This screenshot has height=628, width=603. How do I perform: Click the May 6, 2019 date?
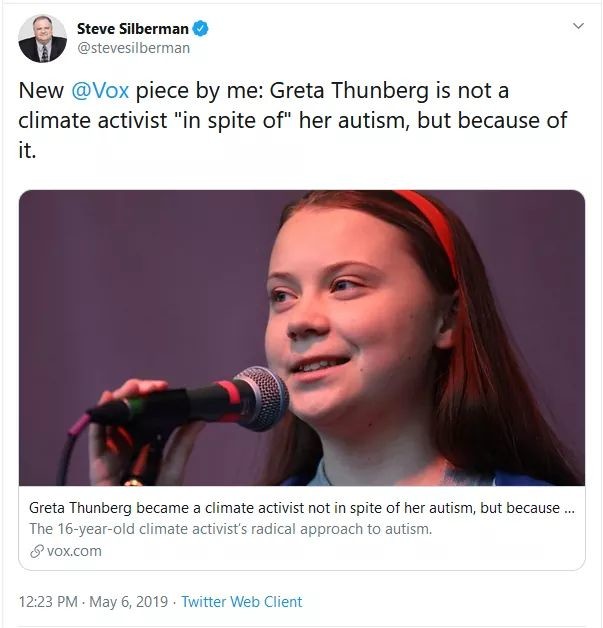130,602
